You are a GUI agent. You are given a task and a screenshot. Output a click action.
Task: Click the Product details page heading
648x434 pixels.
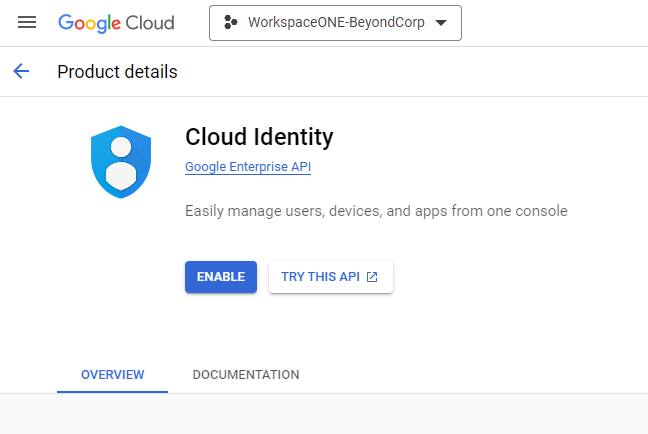[x=117, y=72]
